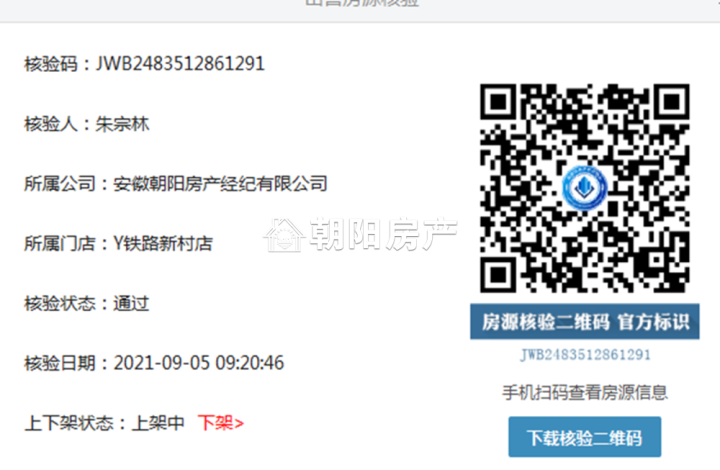
Task: Click the red 下架> link
Action: tap(221, 423)
